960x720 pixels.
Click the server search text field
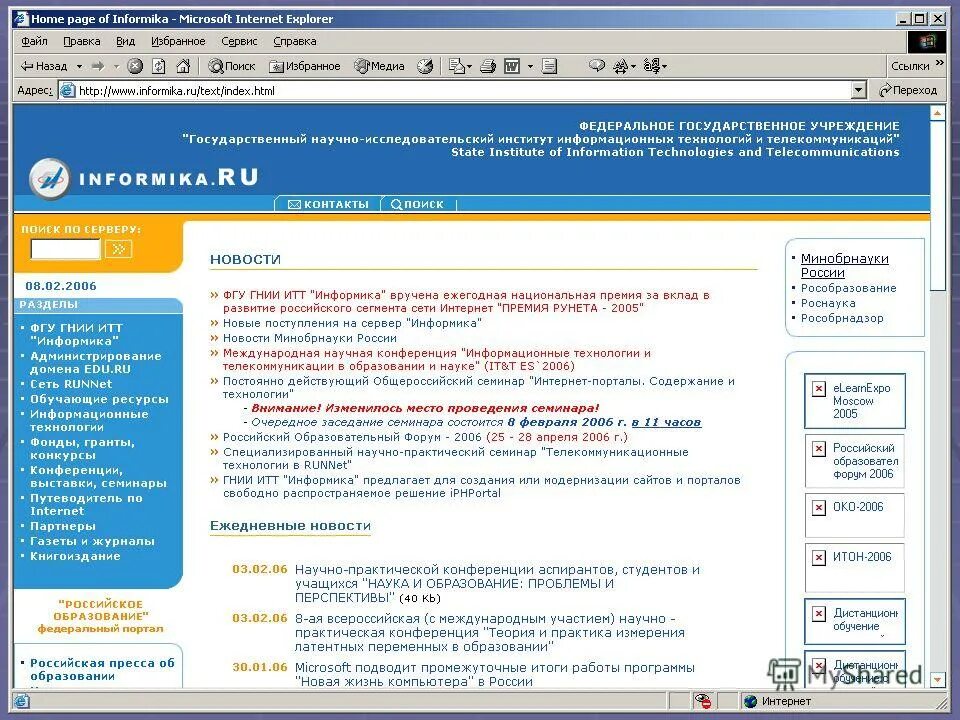click(65, 249)
